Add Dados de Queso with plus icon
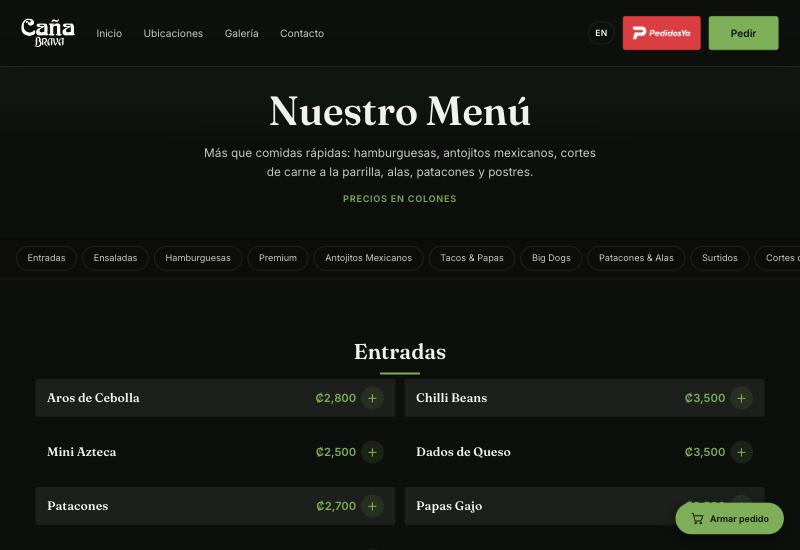Screen dimensions: 800x550 [741, 452]
